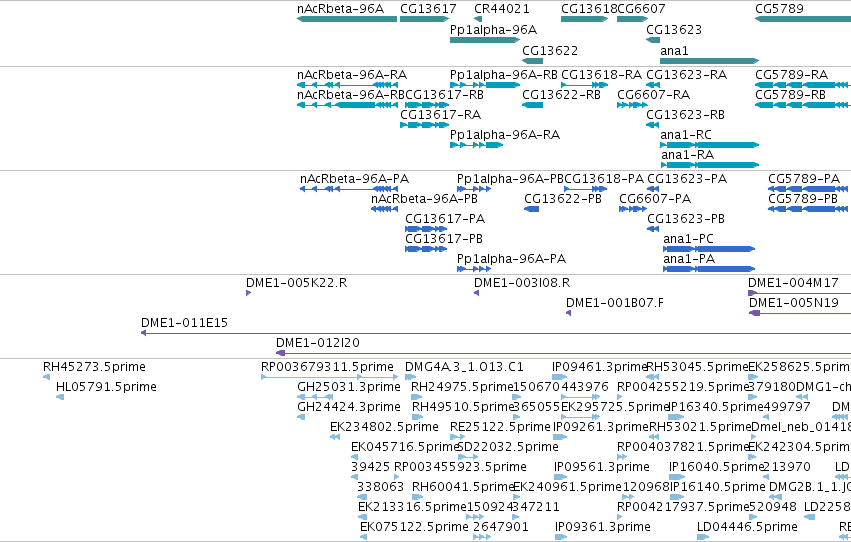851x542 pixels.
Task: Click the CG5789-PA protein feature
Action: (808, 189)
